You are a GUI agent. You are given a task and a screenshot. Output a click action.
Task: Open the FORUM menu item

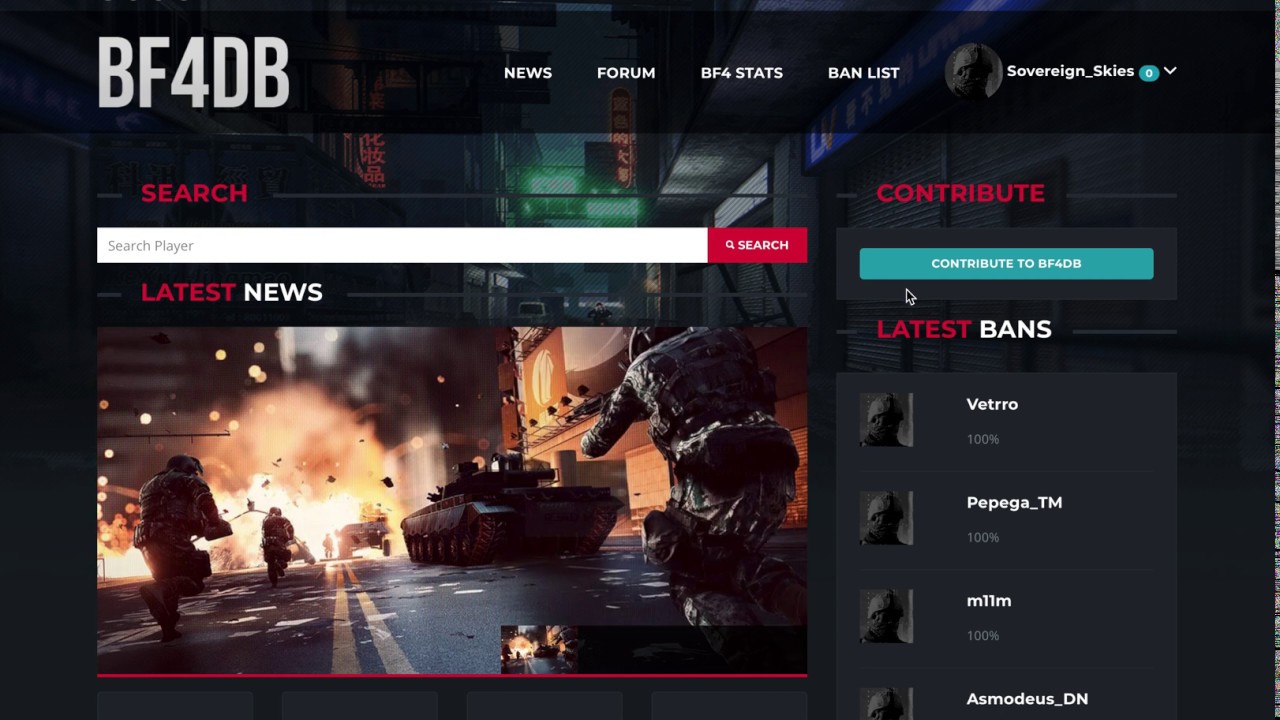tap(626, 73)
